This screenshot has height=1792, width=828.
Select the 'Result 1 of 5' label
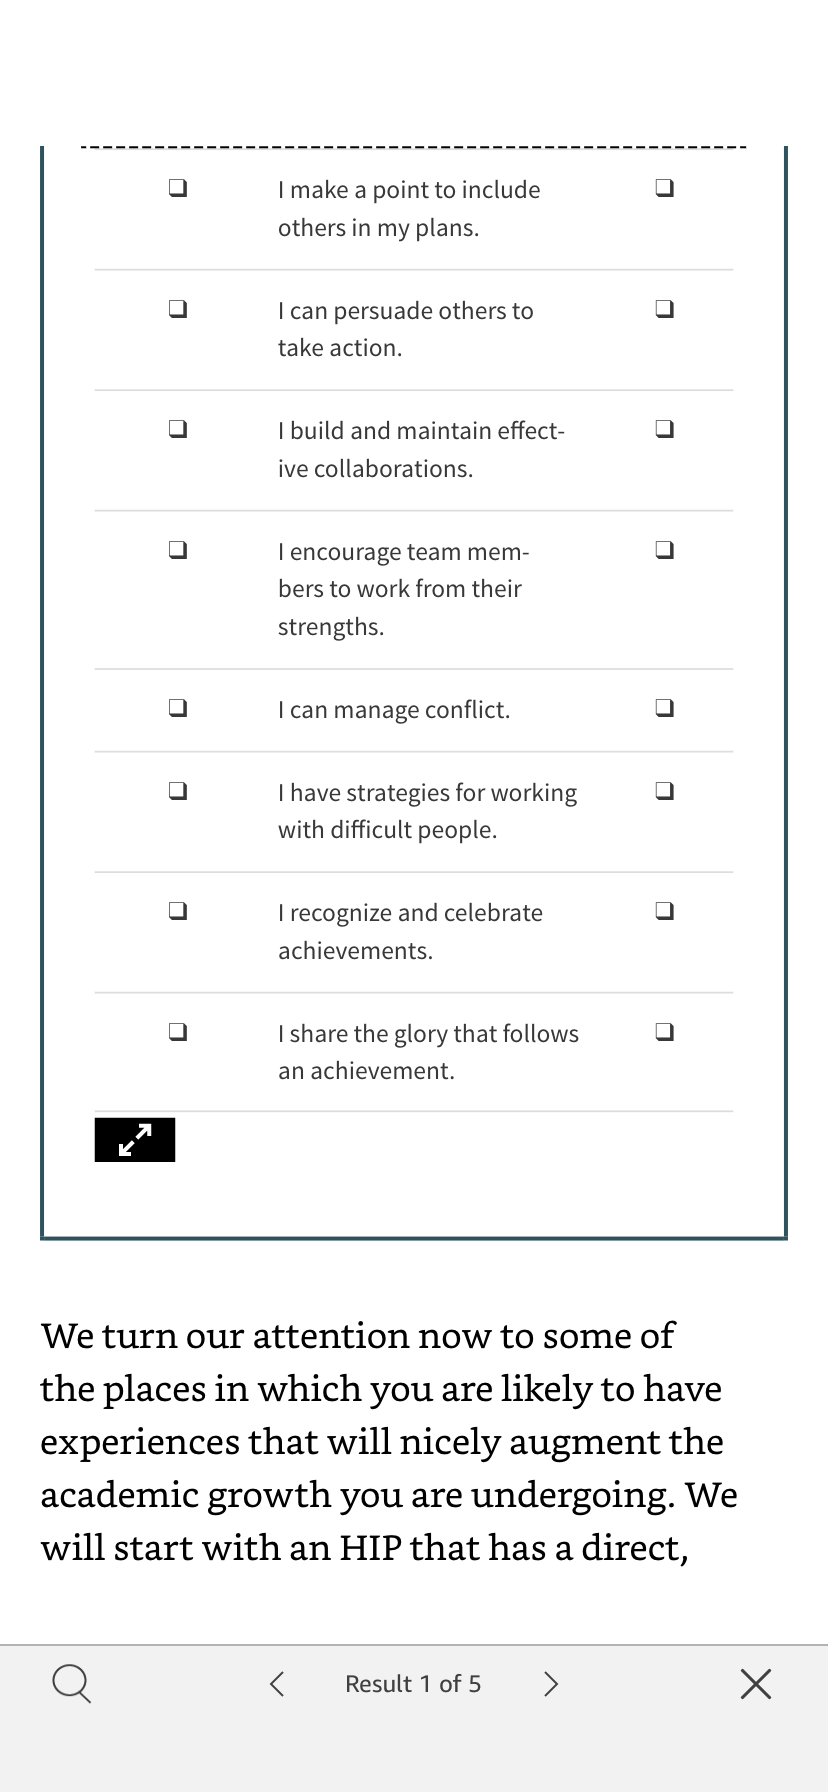point(413,1684)
